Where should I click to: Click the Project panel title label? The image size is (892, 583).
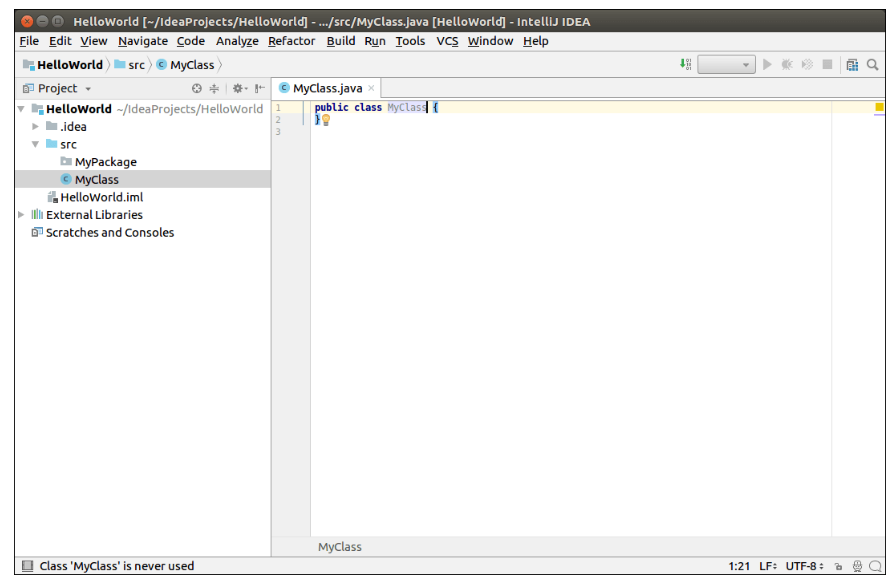point(57,88)
